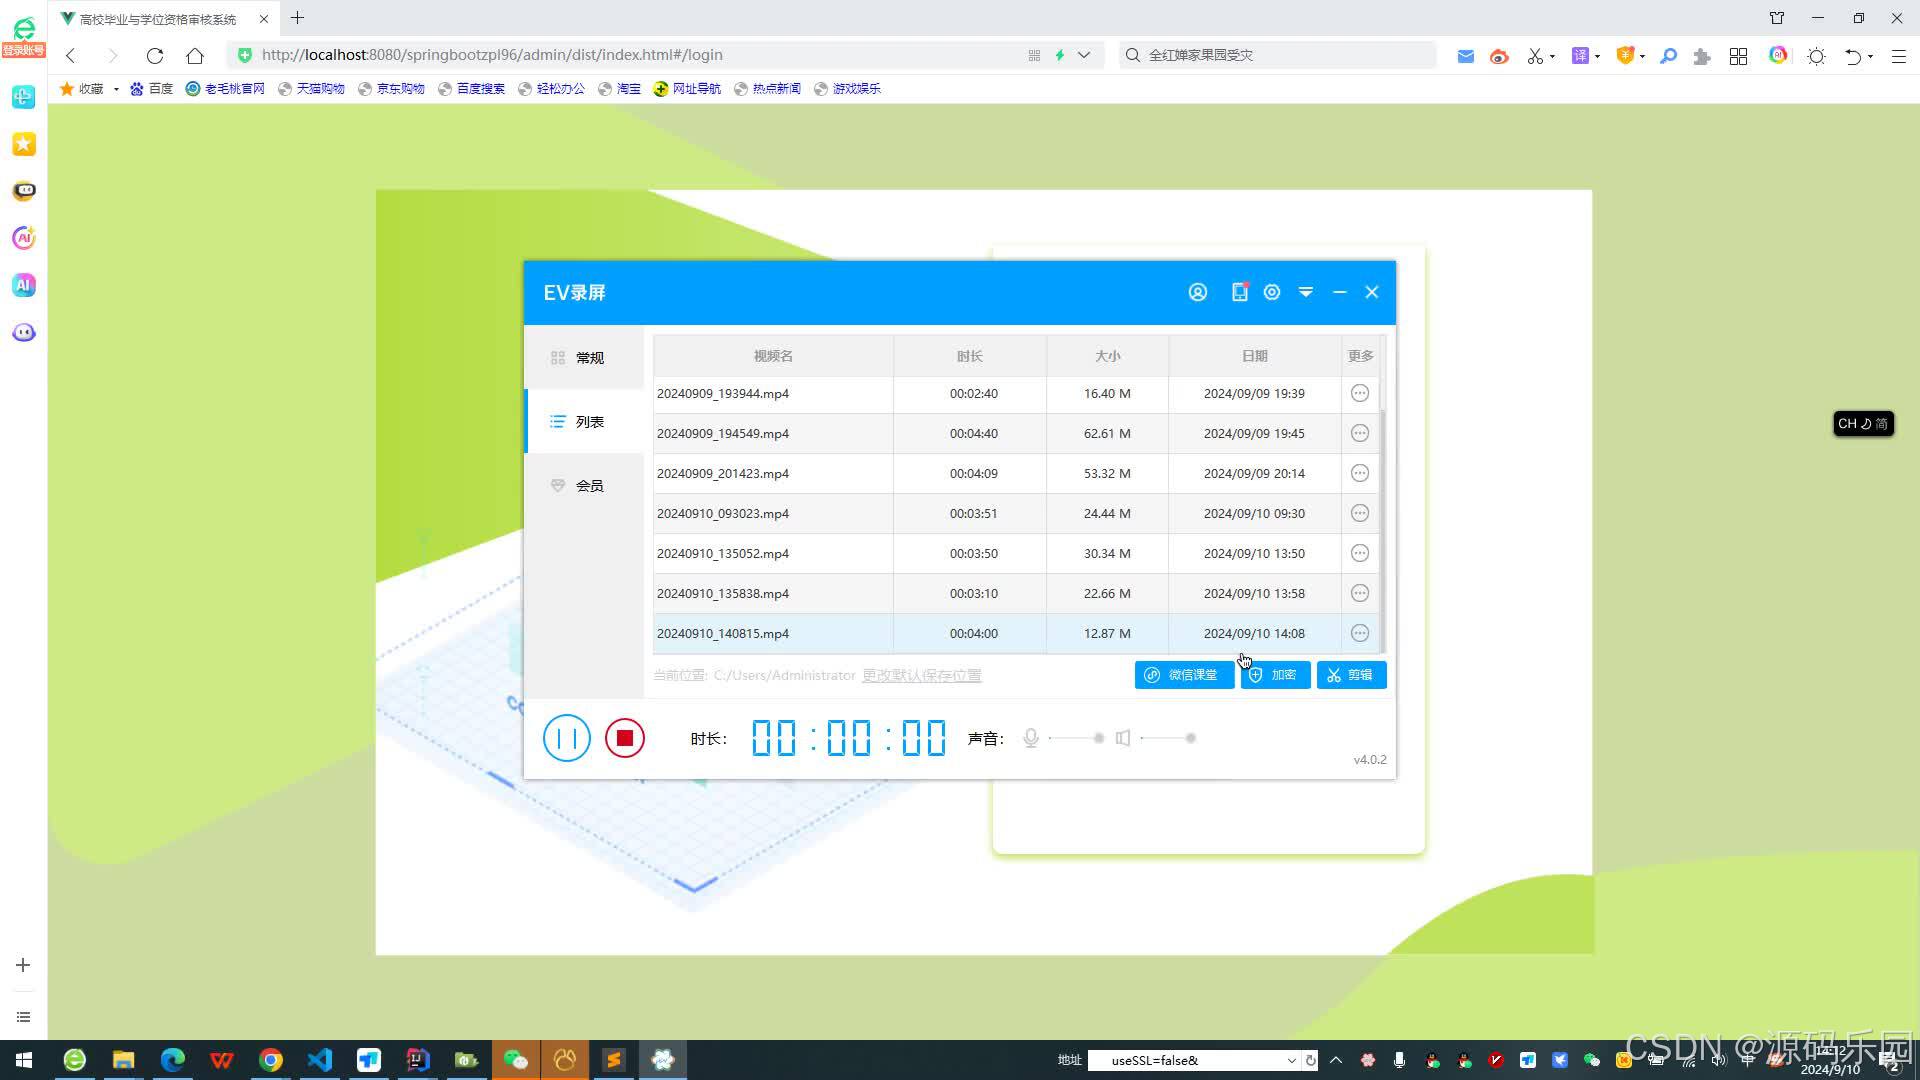
Task: Adjust the microphone volume slider
Action: 1075,738
